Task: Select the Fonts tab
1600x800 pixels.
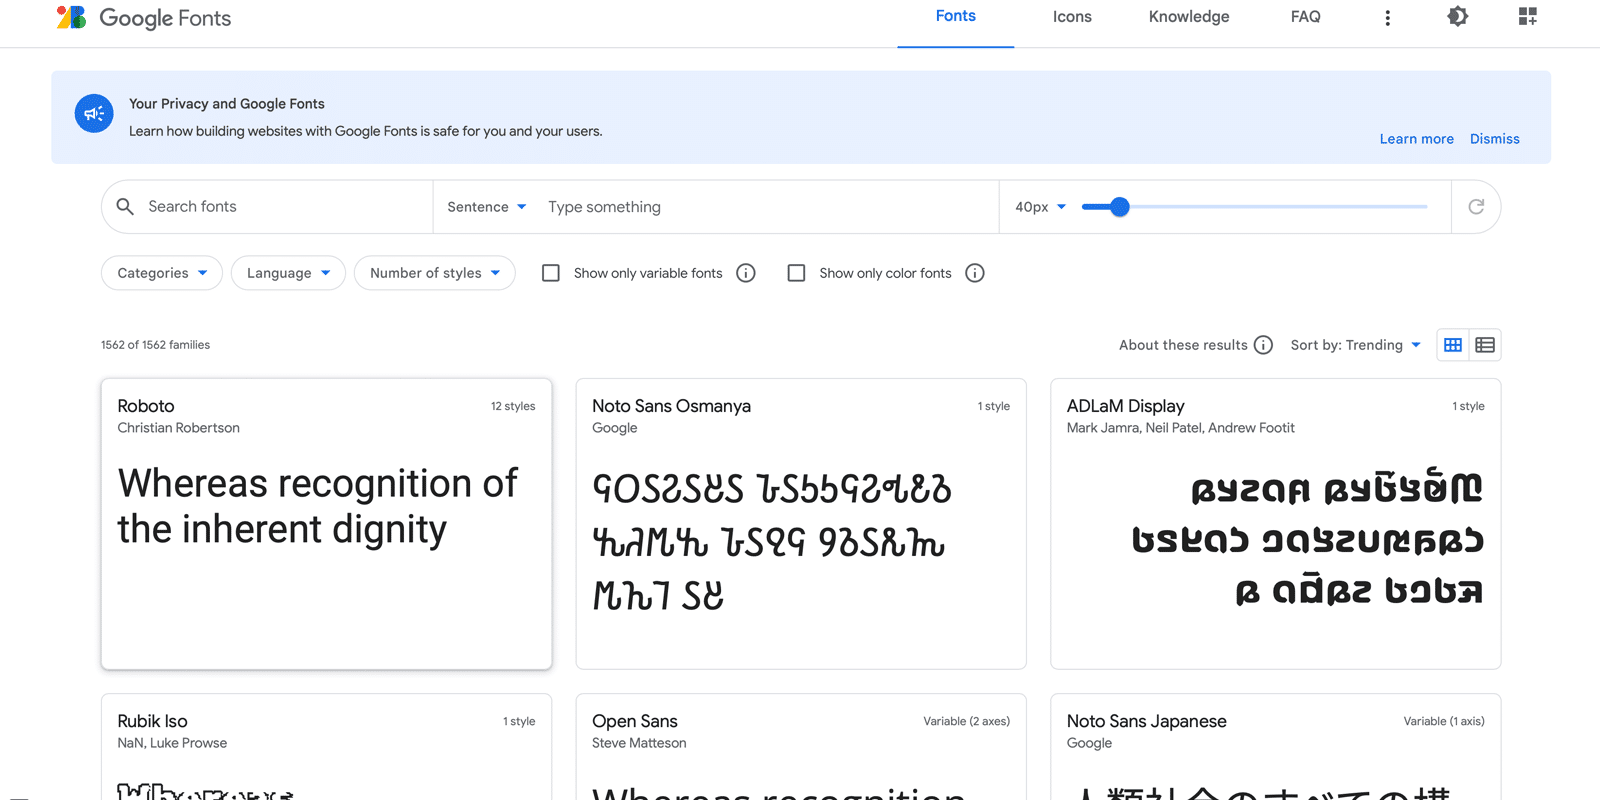Action: click(955, 16)
